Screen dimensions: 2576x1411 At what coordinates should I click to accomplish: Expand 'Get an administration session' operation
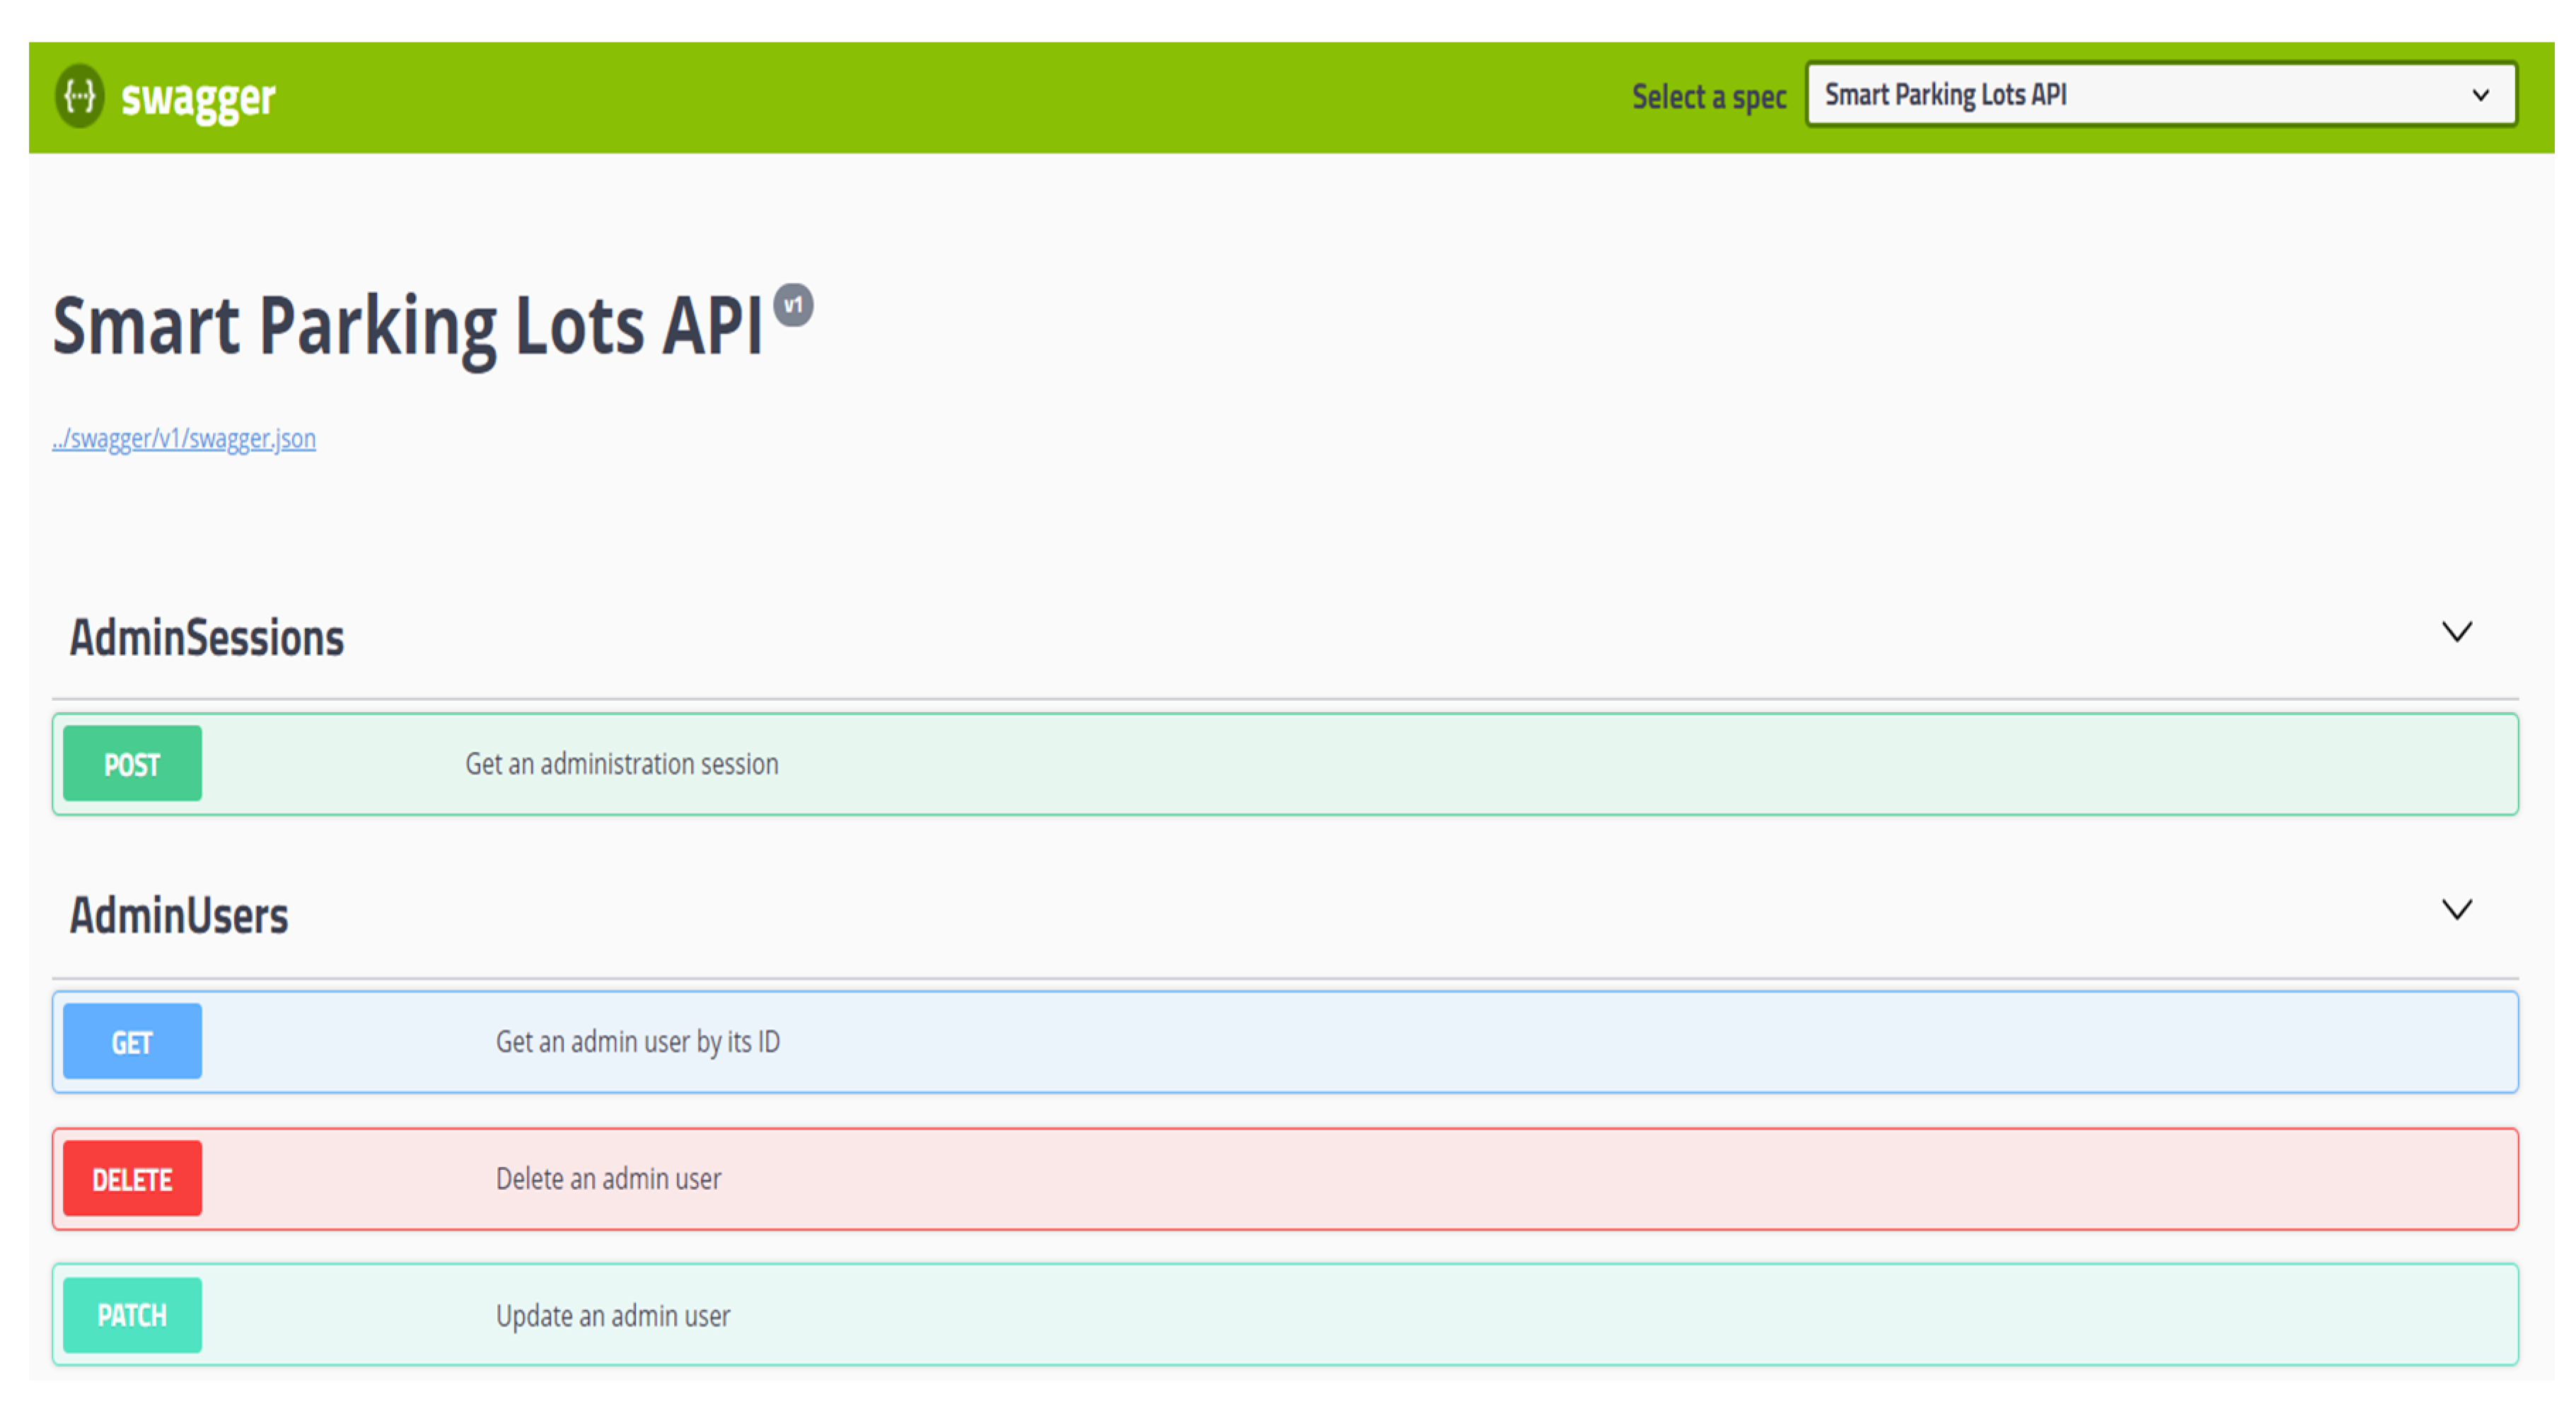621,764
